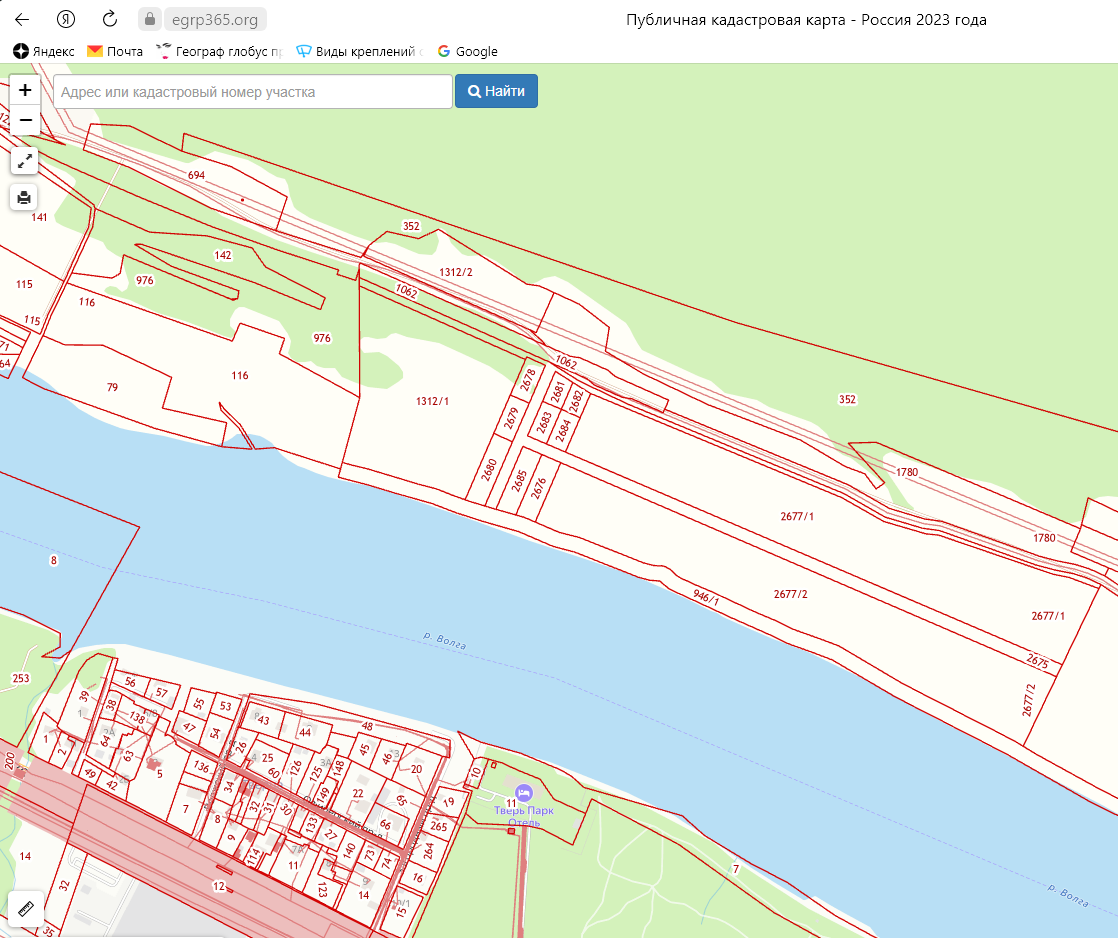1118x938 pixels.
Task: Activate the ruler measurement tool
Action: coord(26,909)
